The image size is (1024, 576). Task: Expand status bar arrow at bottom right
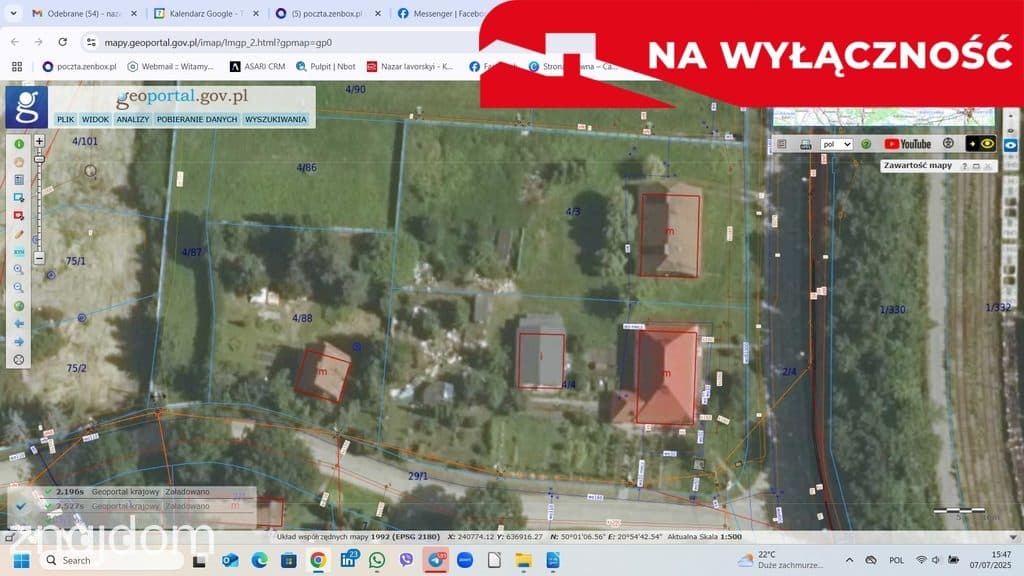point(1013,537)
